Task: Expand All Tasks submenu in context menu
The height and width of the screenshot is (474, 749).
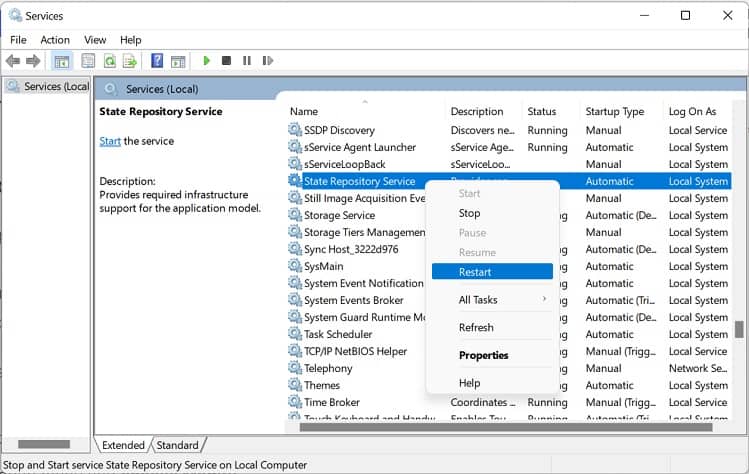Action: pyautogui.click(x=492, y=300)
